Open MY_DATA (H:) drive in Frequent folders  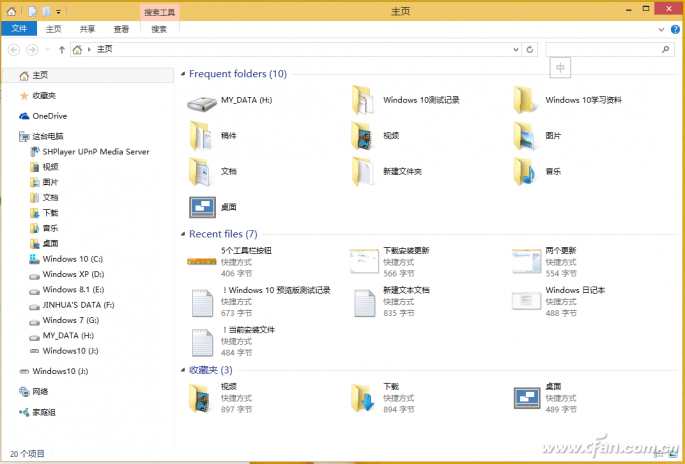tap(202, 104)
